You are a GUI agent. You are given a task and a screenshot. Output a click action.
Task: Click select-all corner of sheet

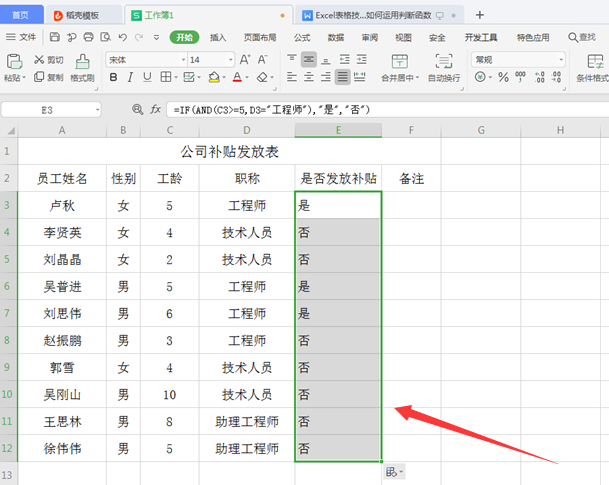(9, 130)
